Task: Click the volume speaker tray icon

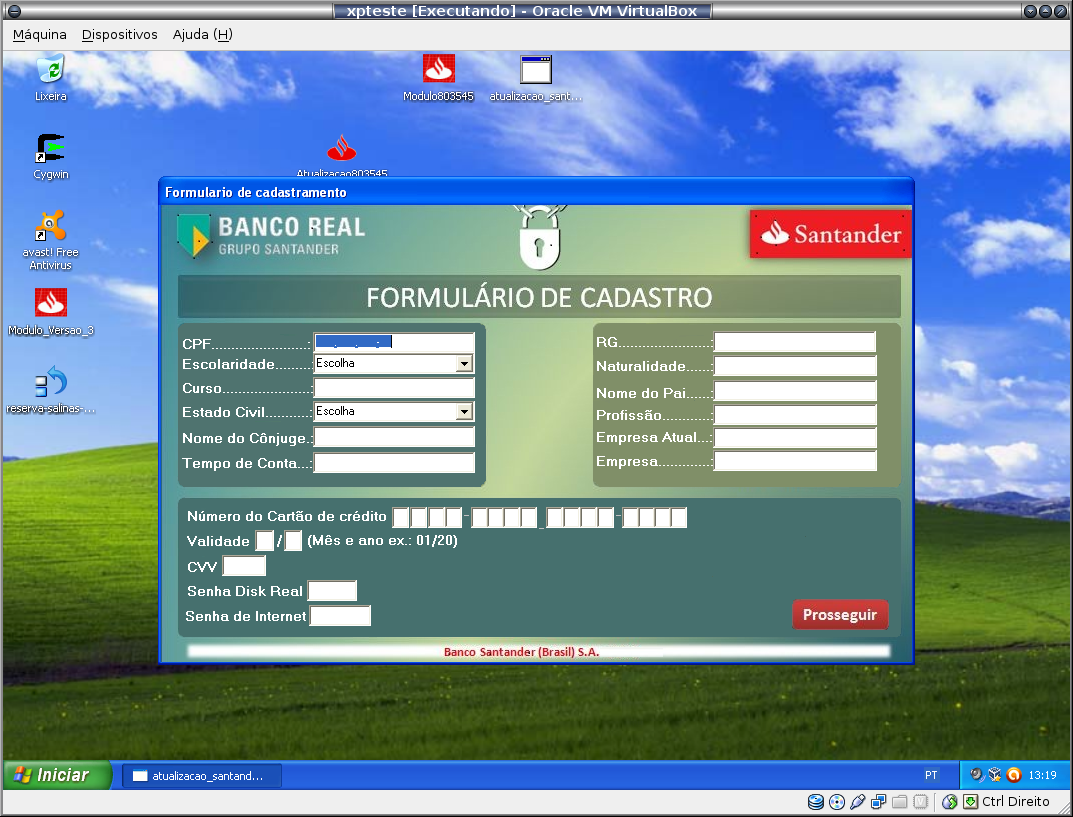Action: click(977, 775)
